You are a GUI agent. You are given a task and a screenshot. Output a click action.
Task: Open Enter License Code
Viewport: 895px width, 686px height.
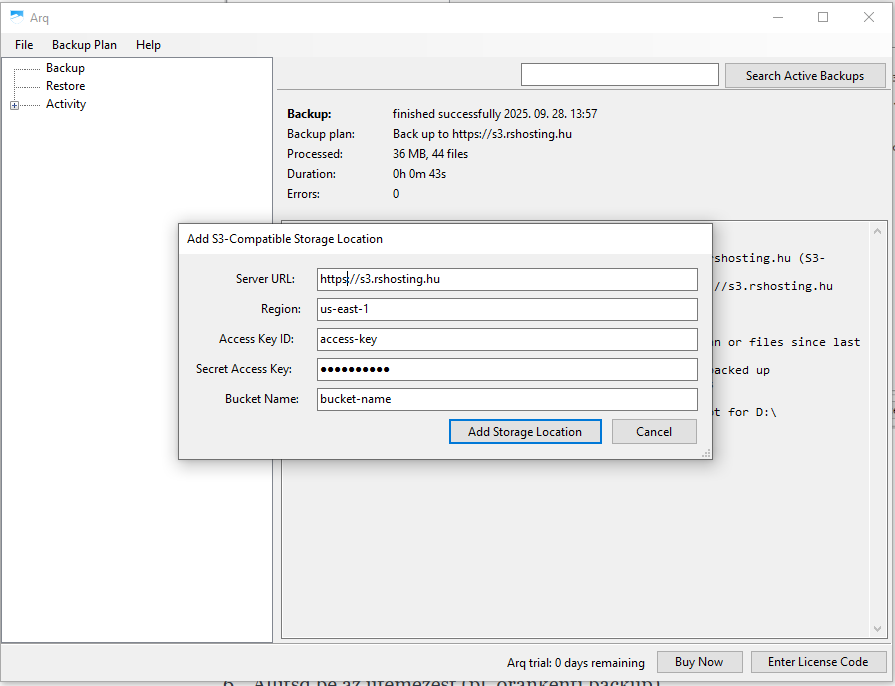[x=818, y=662]
